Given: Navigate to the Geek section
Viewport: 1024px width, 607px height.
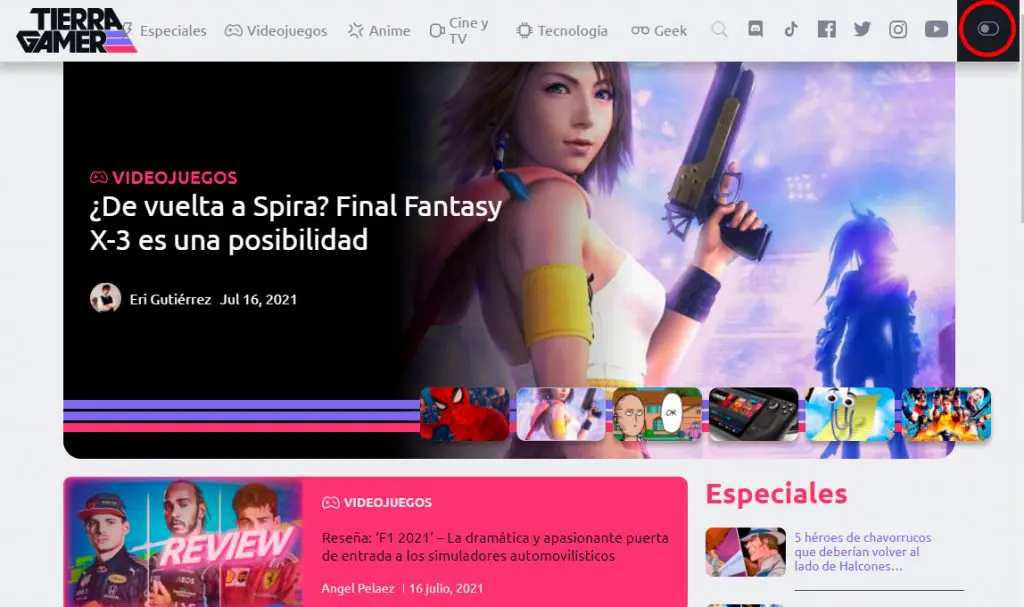Looking at the screenshot, I should click(660, 31).
